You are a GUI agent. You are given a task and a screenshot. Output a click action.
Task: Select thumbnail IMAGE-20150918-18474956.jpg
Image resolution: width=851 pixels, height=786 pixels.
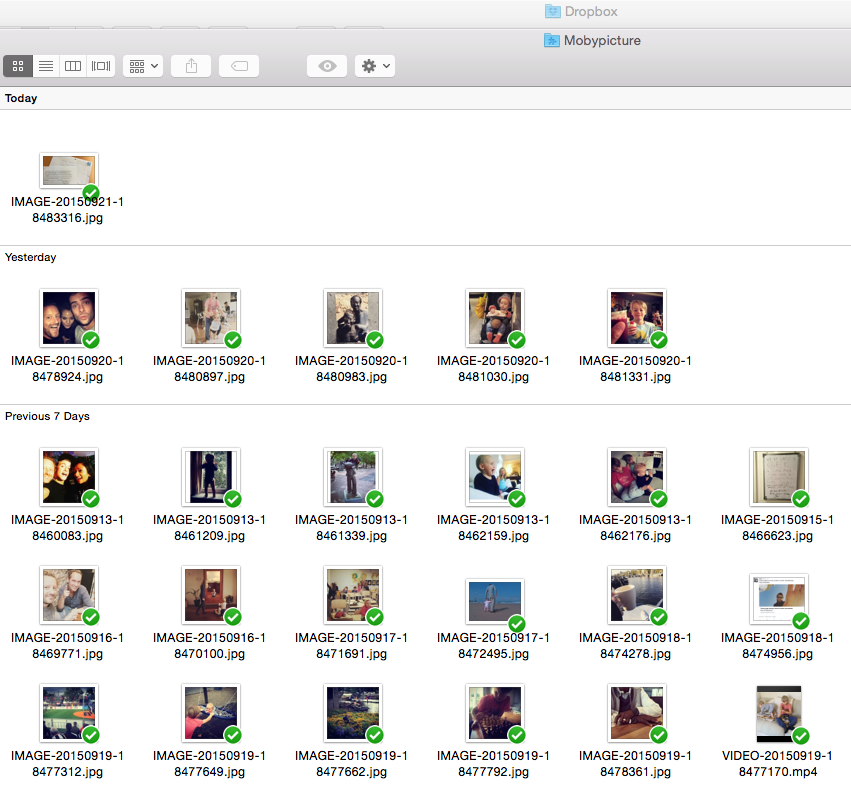[779, 599]
